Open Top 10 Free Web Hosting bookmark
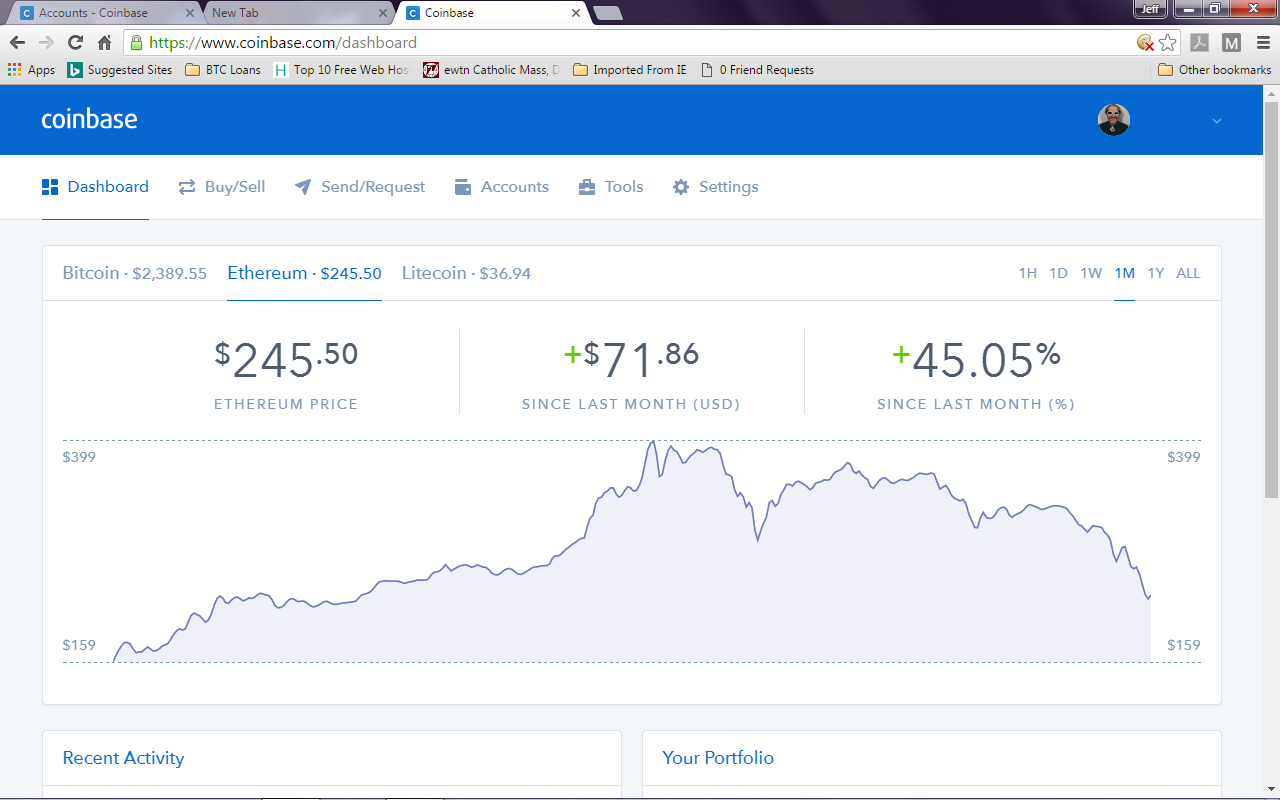Image resolution: width=1280 pixels, height=800 pixels. tap(341, 70)
